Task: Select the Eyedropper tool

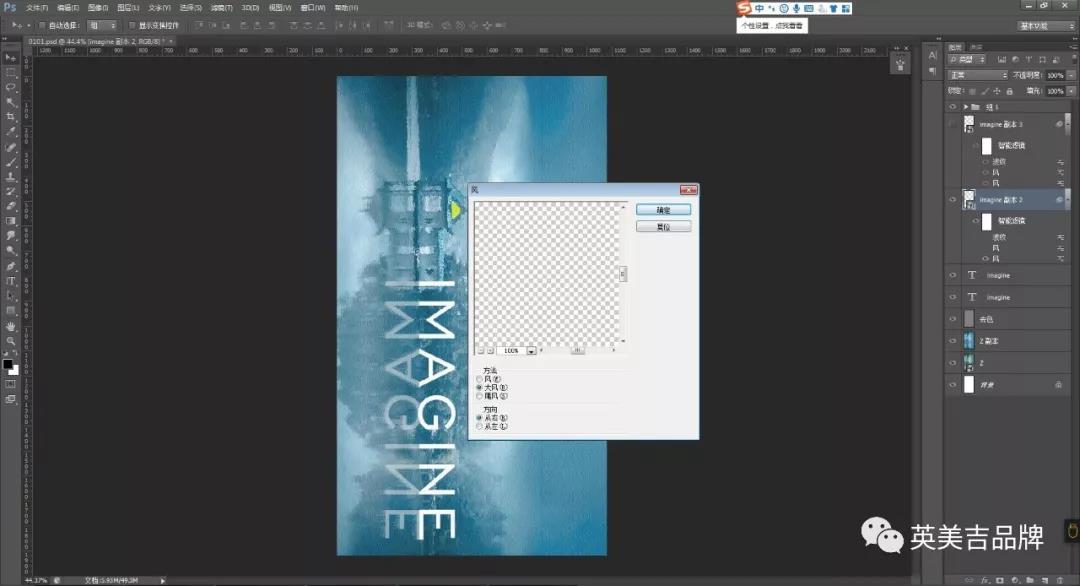Action: pos(10,132)
